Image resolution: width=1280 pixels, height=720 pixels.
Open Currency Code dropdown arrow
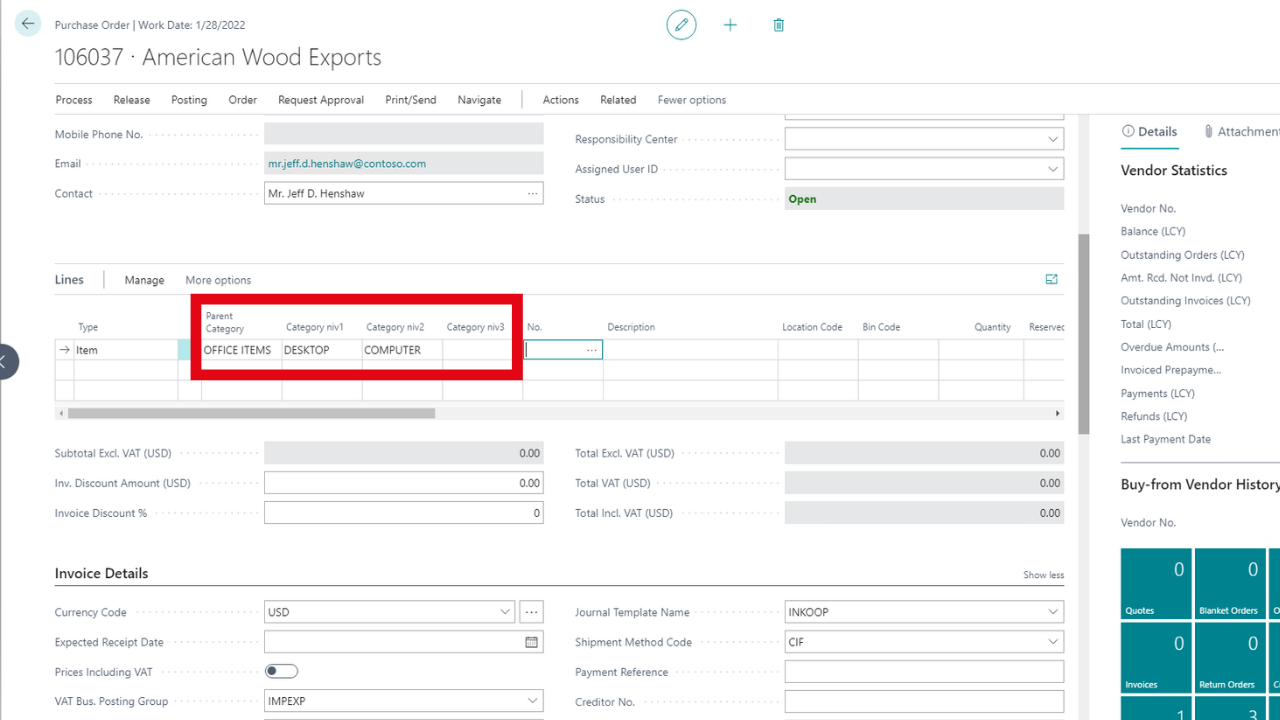tap(505, 612)
